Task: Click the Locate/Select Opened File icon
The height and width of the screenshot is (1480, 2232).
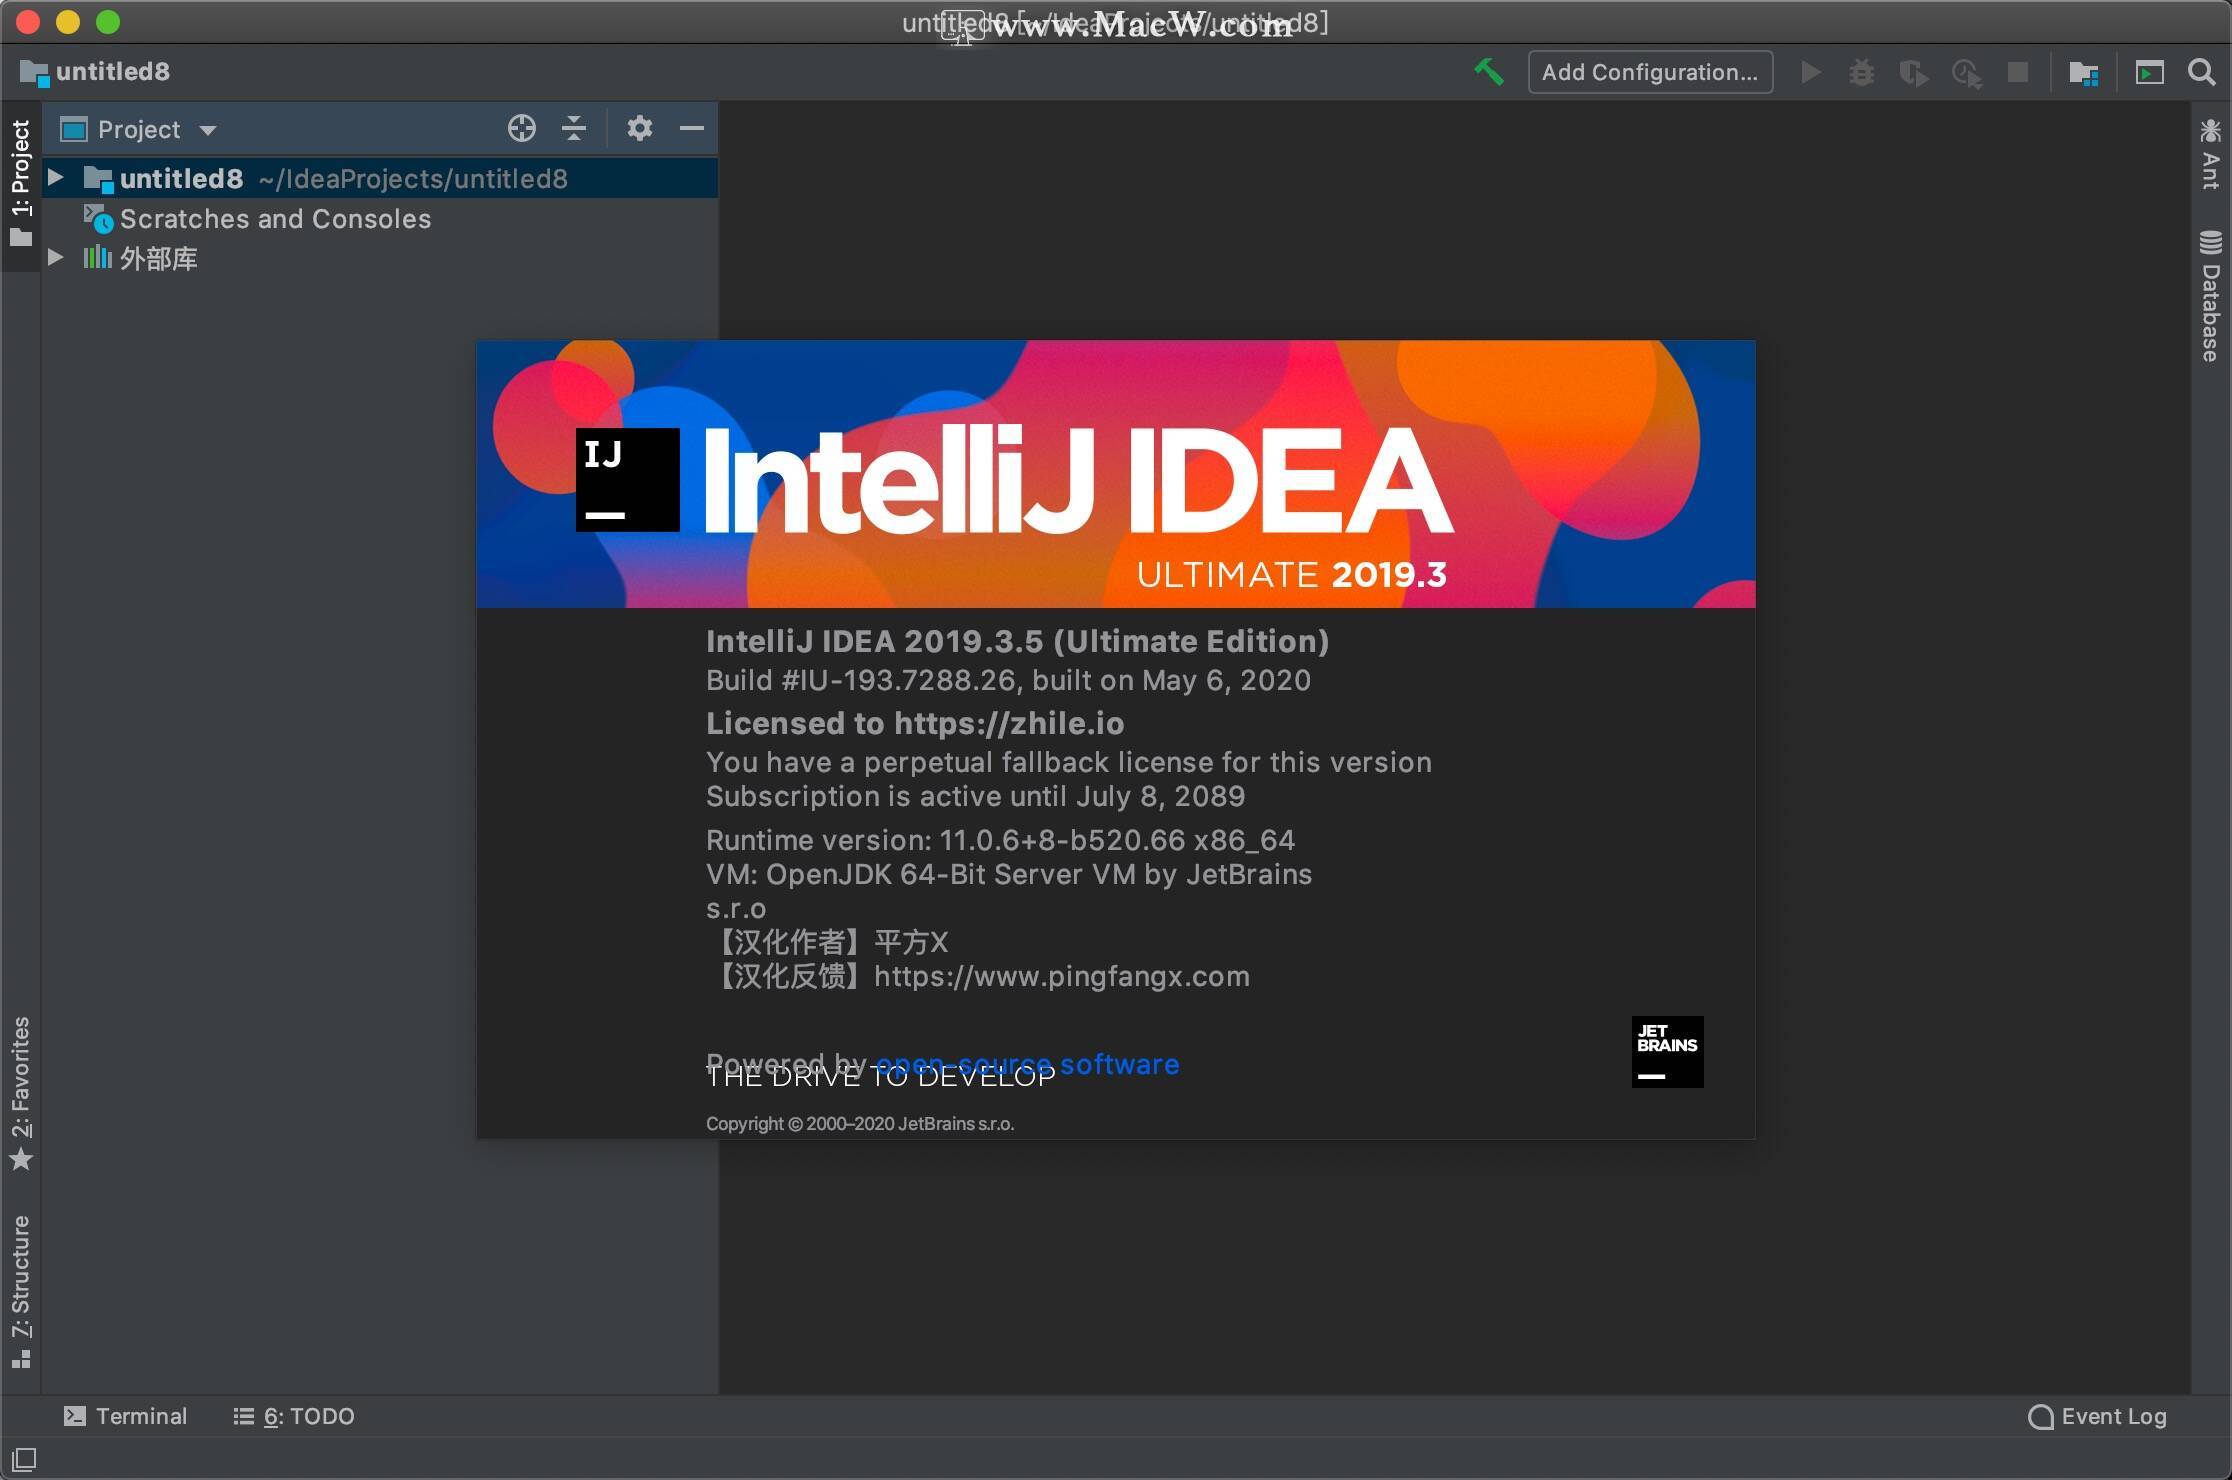Action: [x=522, y=128]
